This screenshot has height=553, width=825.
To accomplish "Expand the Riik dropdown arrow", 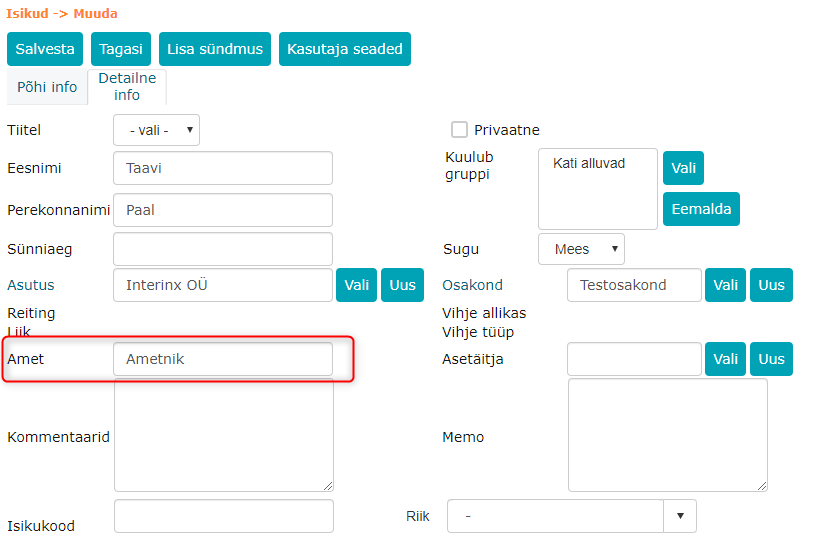I will click(680, 516).
